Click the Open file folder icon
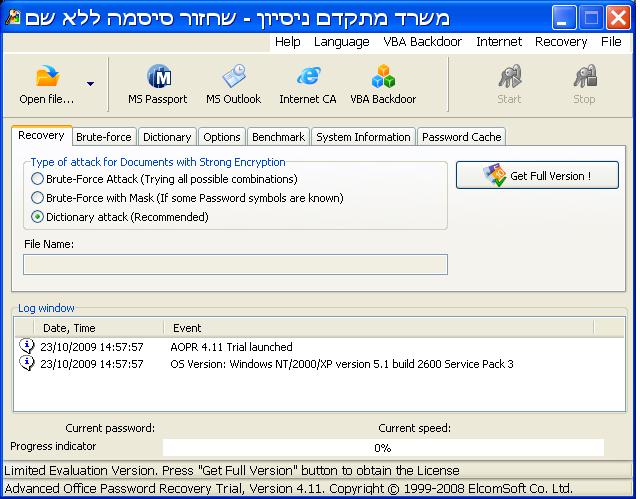 (x=46, y=78)
